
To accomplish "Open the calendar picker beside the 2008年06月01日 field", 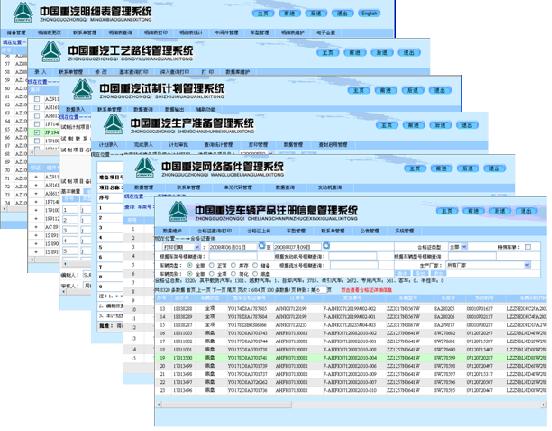I will 262,246.
